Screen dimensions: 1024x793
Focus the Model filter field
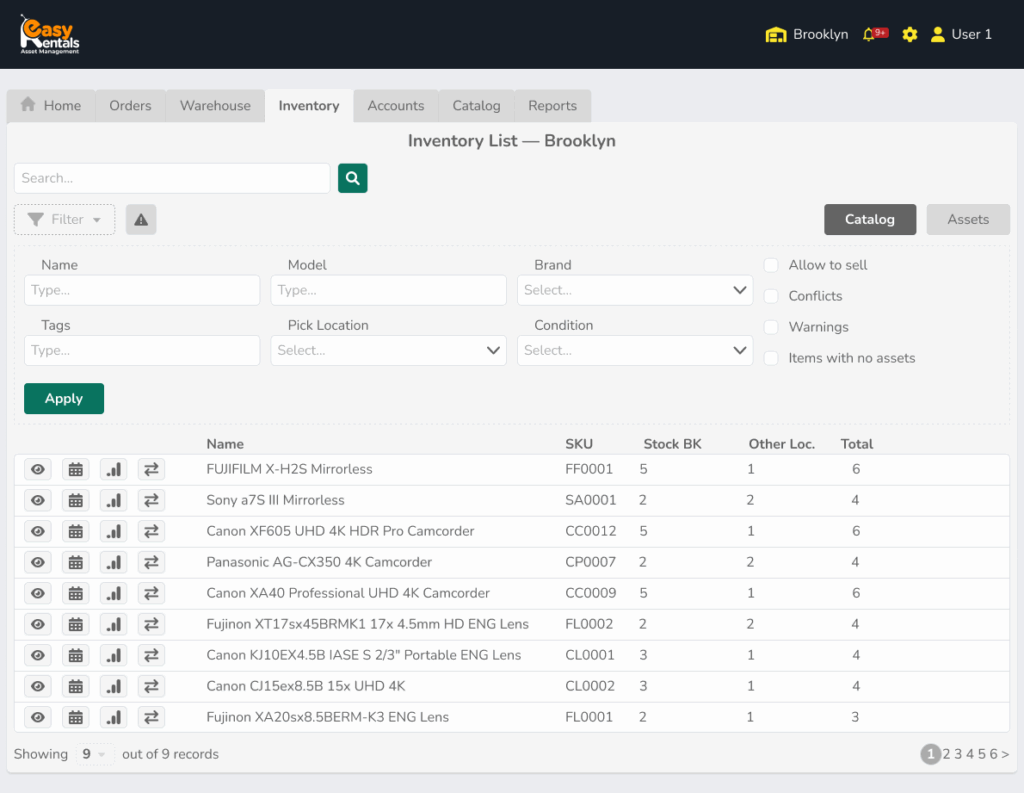[389, 290]
